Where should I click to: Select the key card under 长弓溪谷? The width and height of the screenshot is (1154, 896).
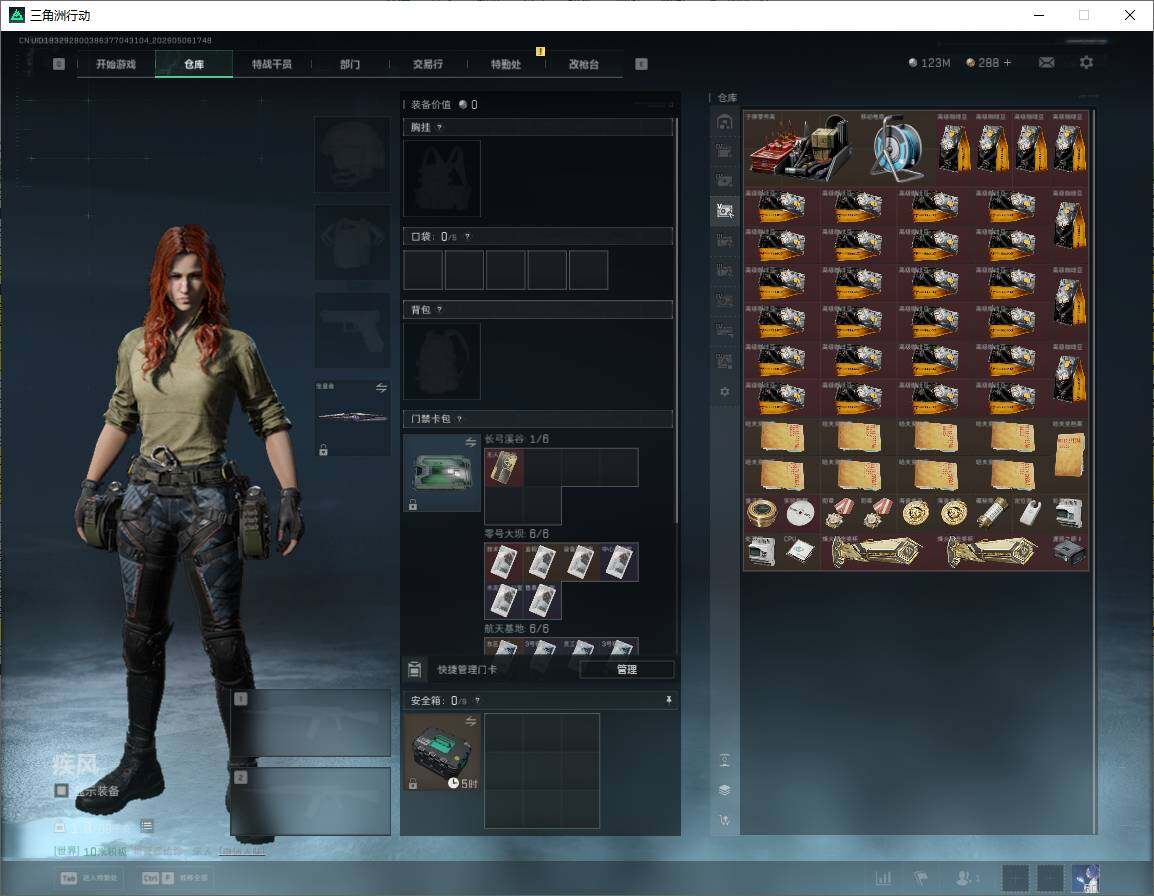point(504,467)
